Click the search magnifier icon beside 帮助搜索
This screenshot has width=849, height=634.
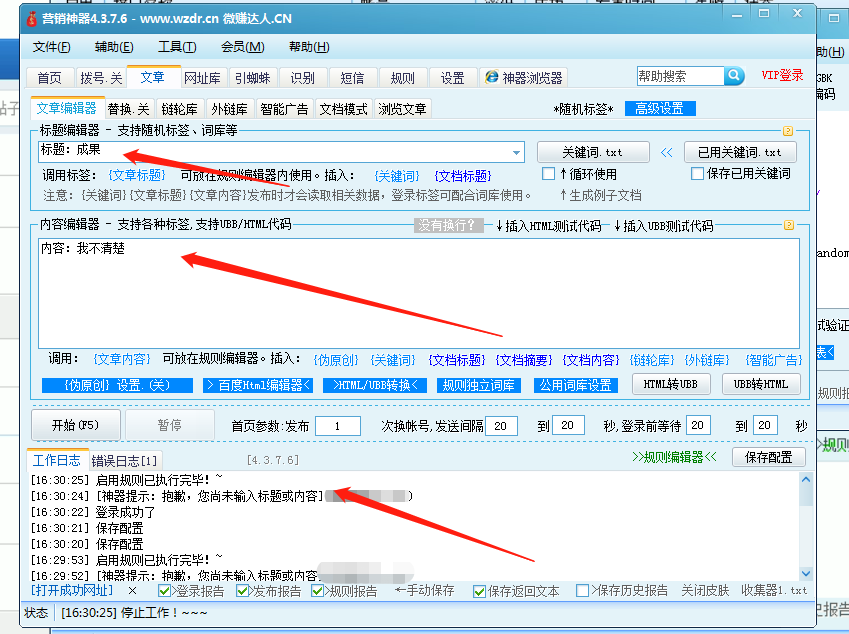point(735,75)
